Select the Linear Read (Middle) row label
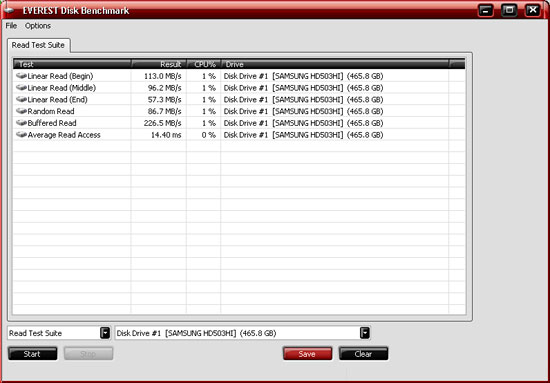 click(x=62, y=88)
